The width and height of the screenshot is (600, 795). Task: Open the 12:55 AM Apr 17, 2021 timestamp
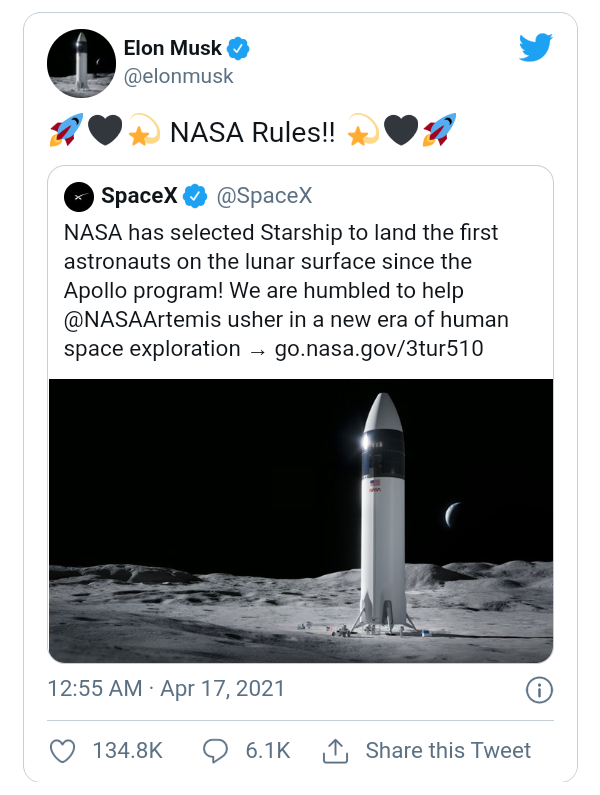coord(166,689)
